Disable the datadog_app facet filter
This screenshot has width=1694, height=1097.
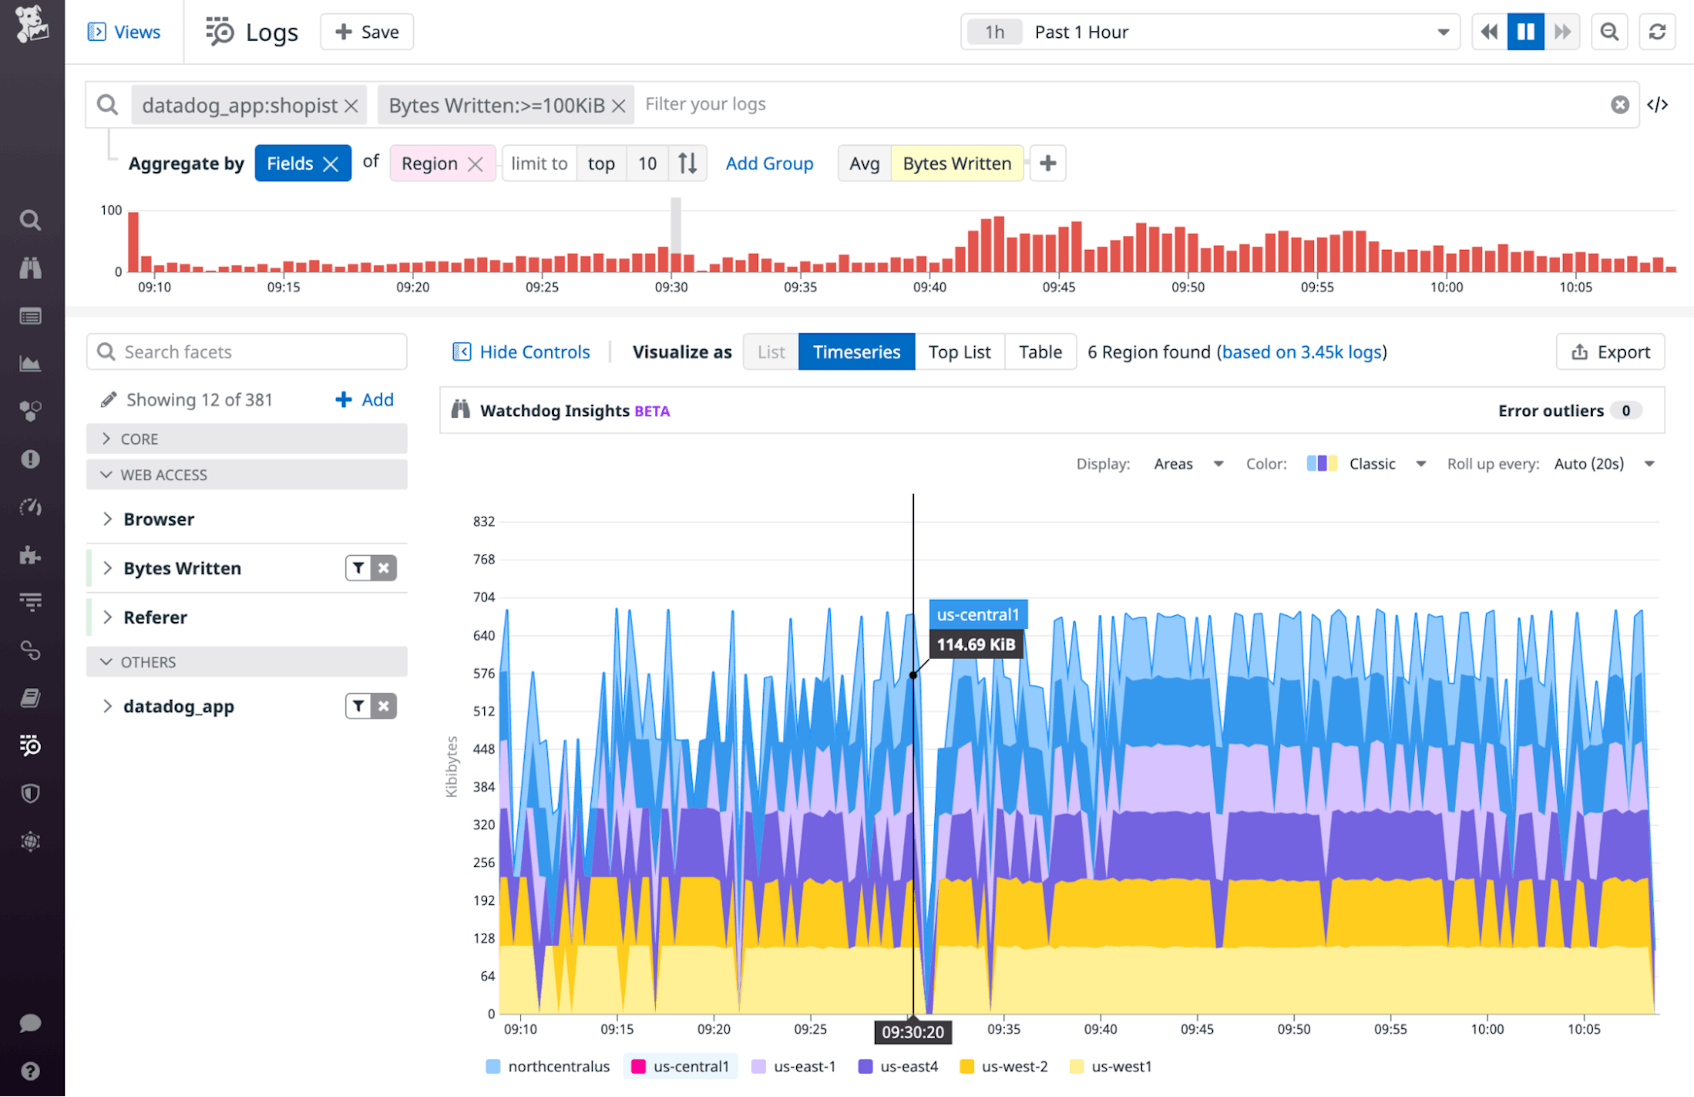384,705
